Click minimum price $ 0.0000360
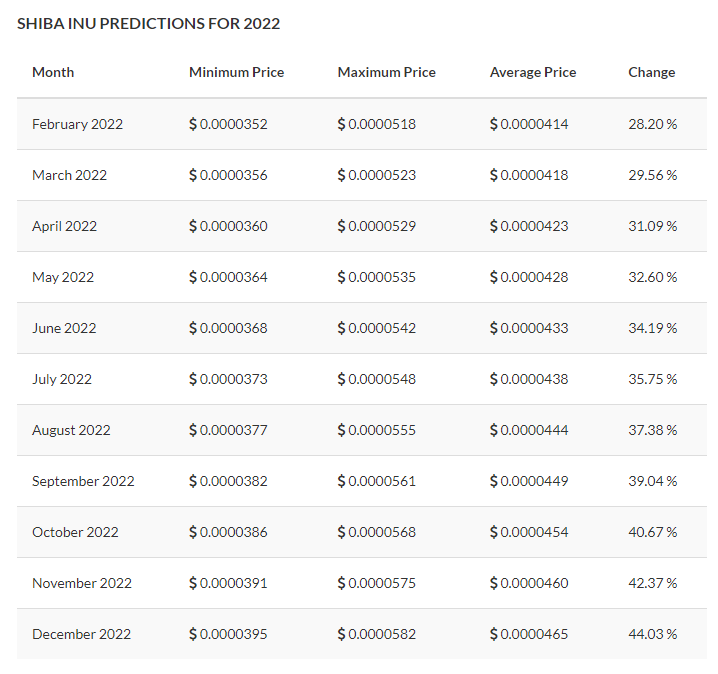 pos(228,226)
